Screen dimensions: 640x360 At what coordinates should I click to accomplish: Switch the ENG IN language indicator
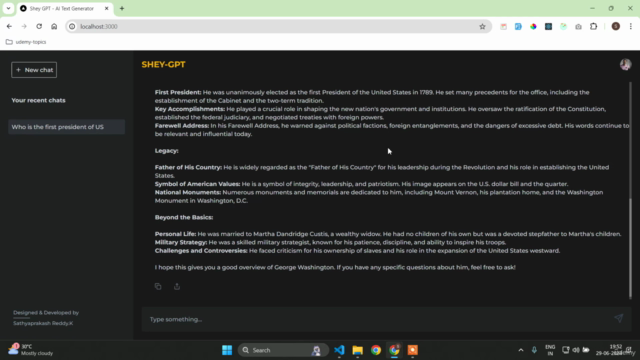click(550, 350)
